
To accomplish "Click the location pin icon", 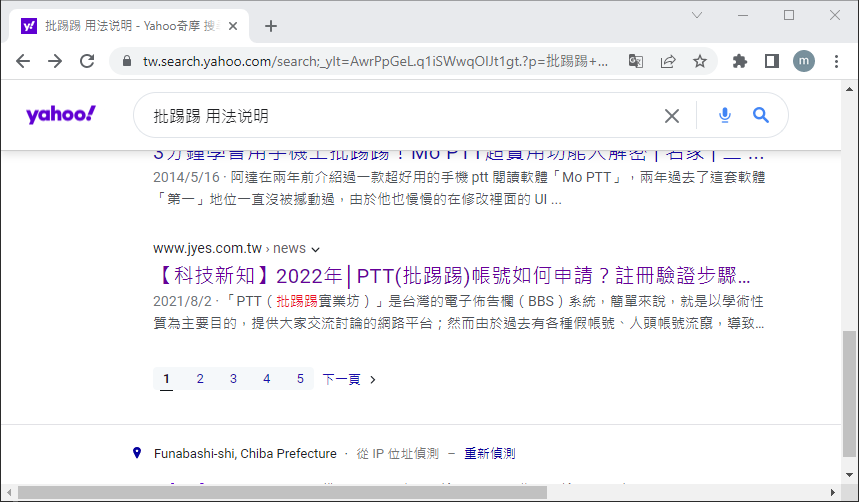I will pos(137,453).
